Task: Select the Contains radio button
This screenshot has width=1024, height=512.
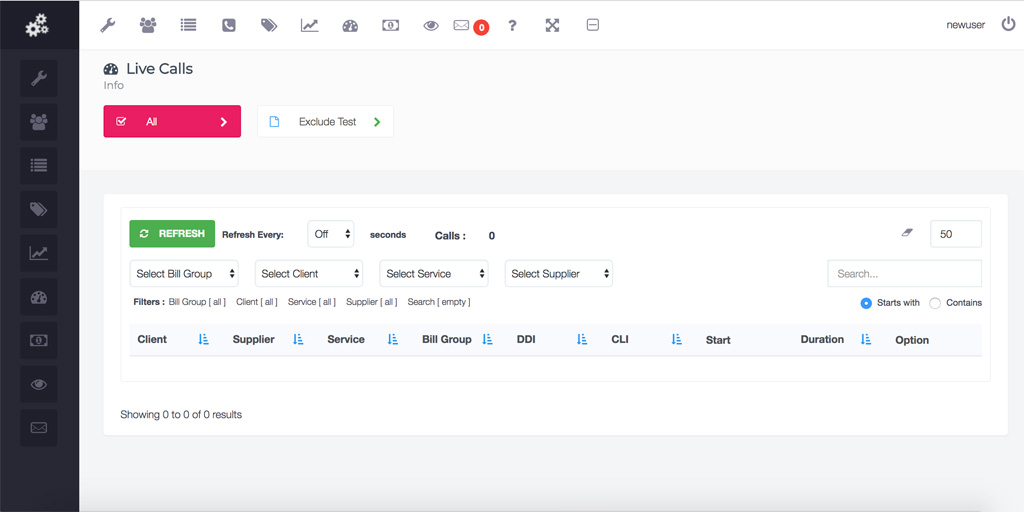Action: pos(935,303)
